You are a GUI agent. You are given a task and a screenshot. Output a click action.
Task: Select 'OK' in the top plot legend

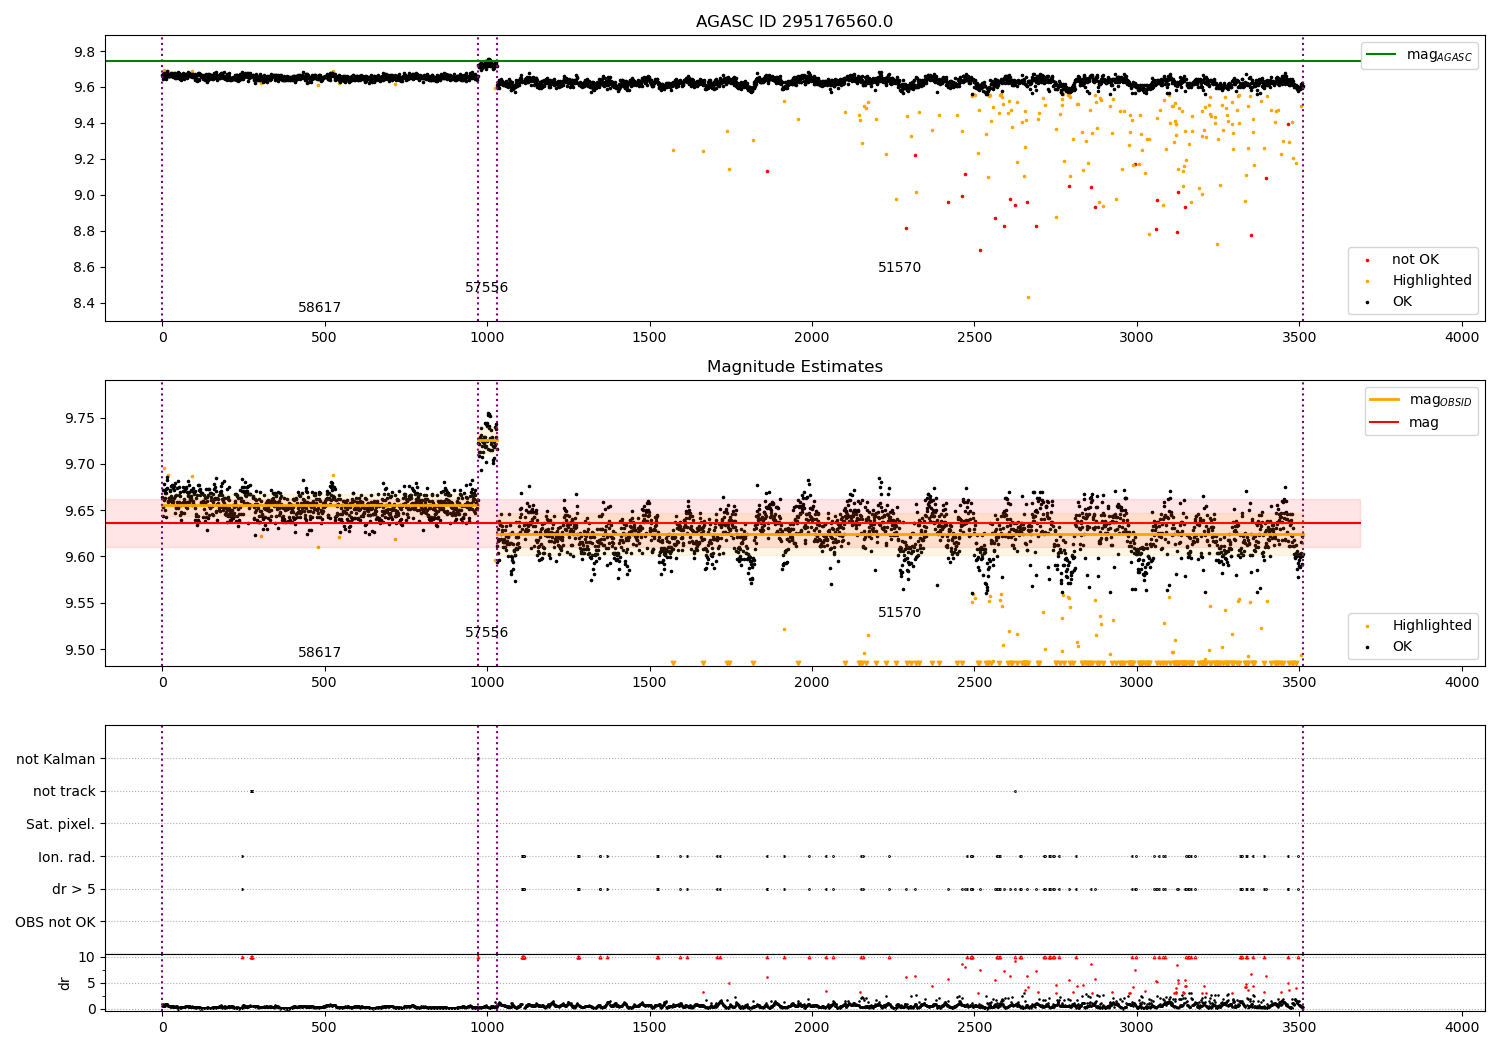point(1402,302)
